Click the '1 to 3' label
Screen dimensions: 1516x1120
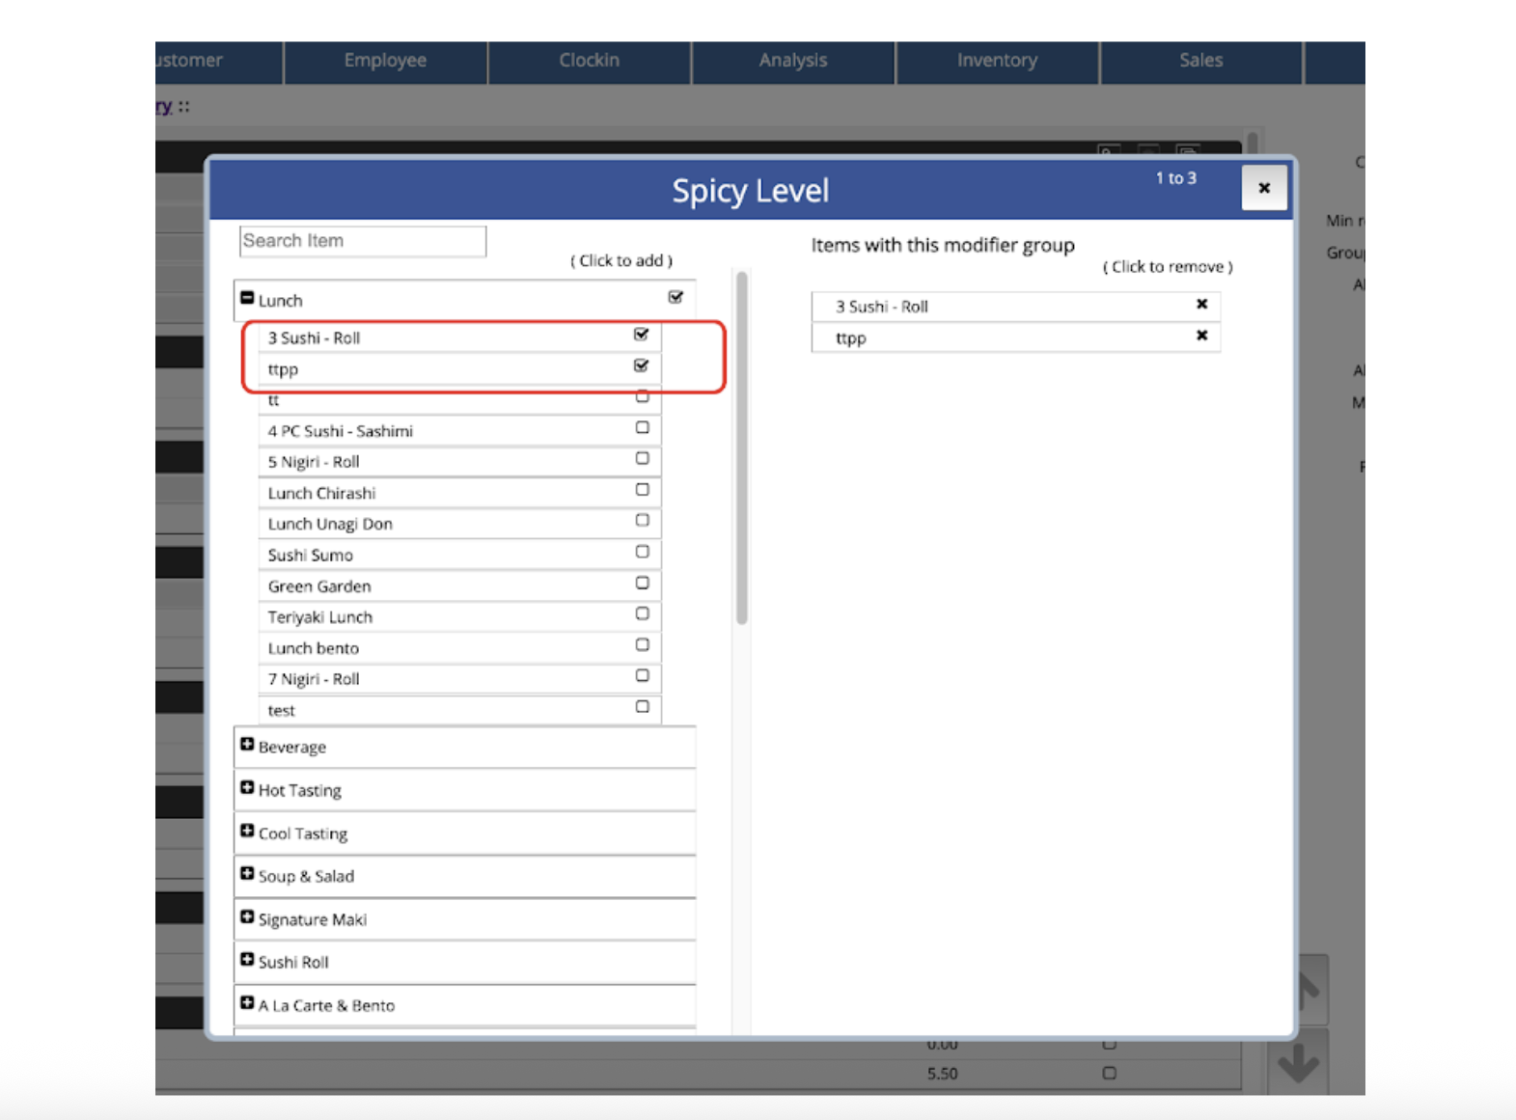[x=1176, y=178]
